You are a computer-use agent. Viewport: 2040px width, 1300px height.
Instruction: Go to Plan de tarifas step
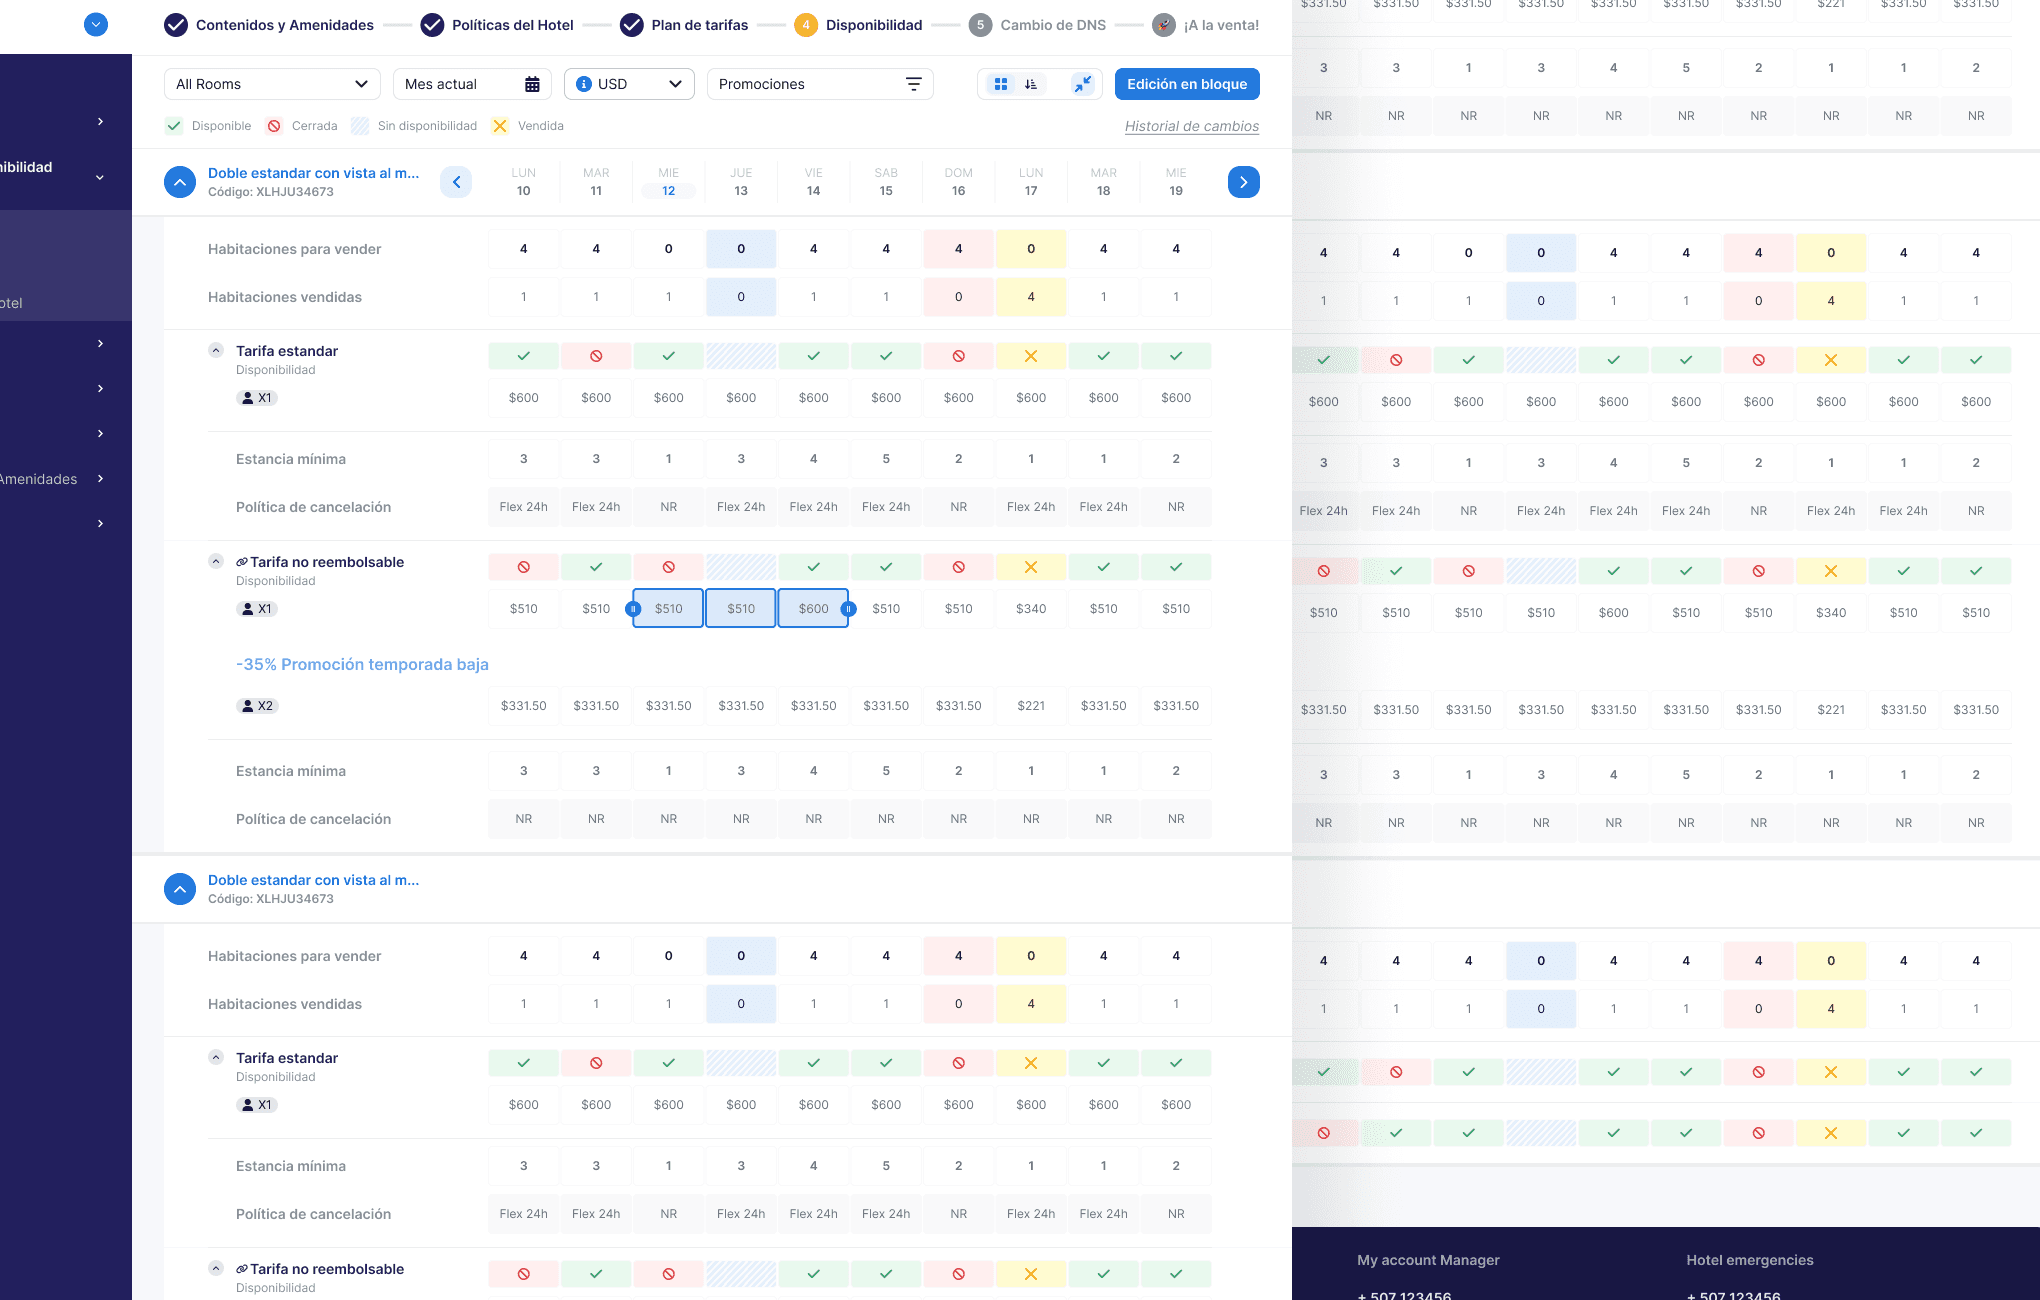(x=699, y=25)
